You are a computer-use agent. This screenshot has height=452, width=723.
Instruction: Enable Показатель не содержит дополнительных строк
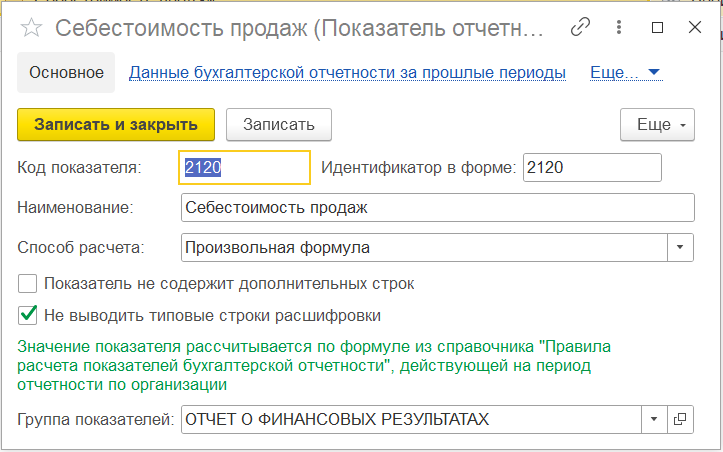[28, 283]
